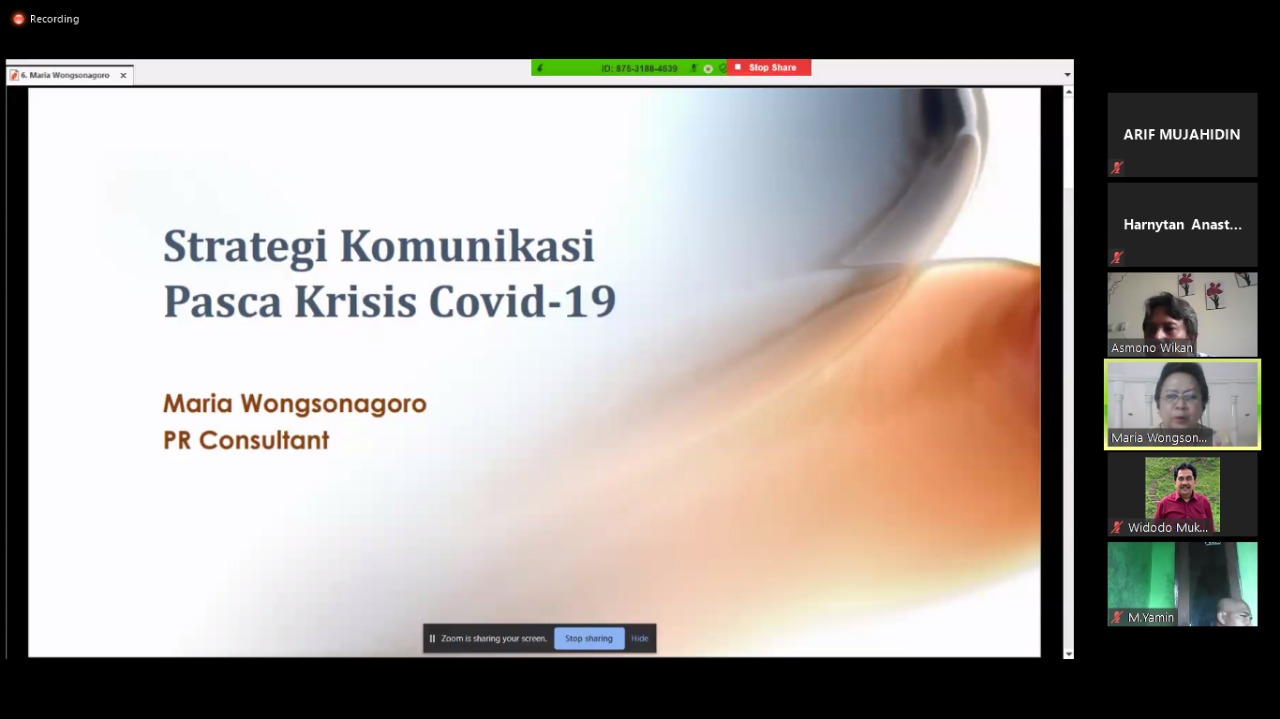The image size is (1280, 719).
Task: Click the red Recording indicator icon
Action: tap(18, 19)
